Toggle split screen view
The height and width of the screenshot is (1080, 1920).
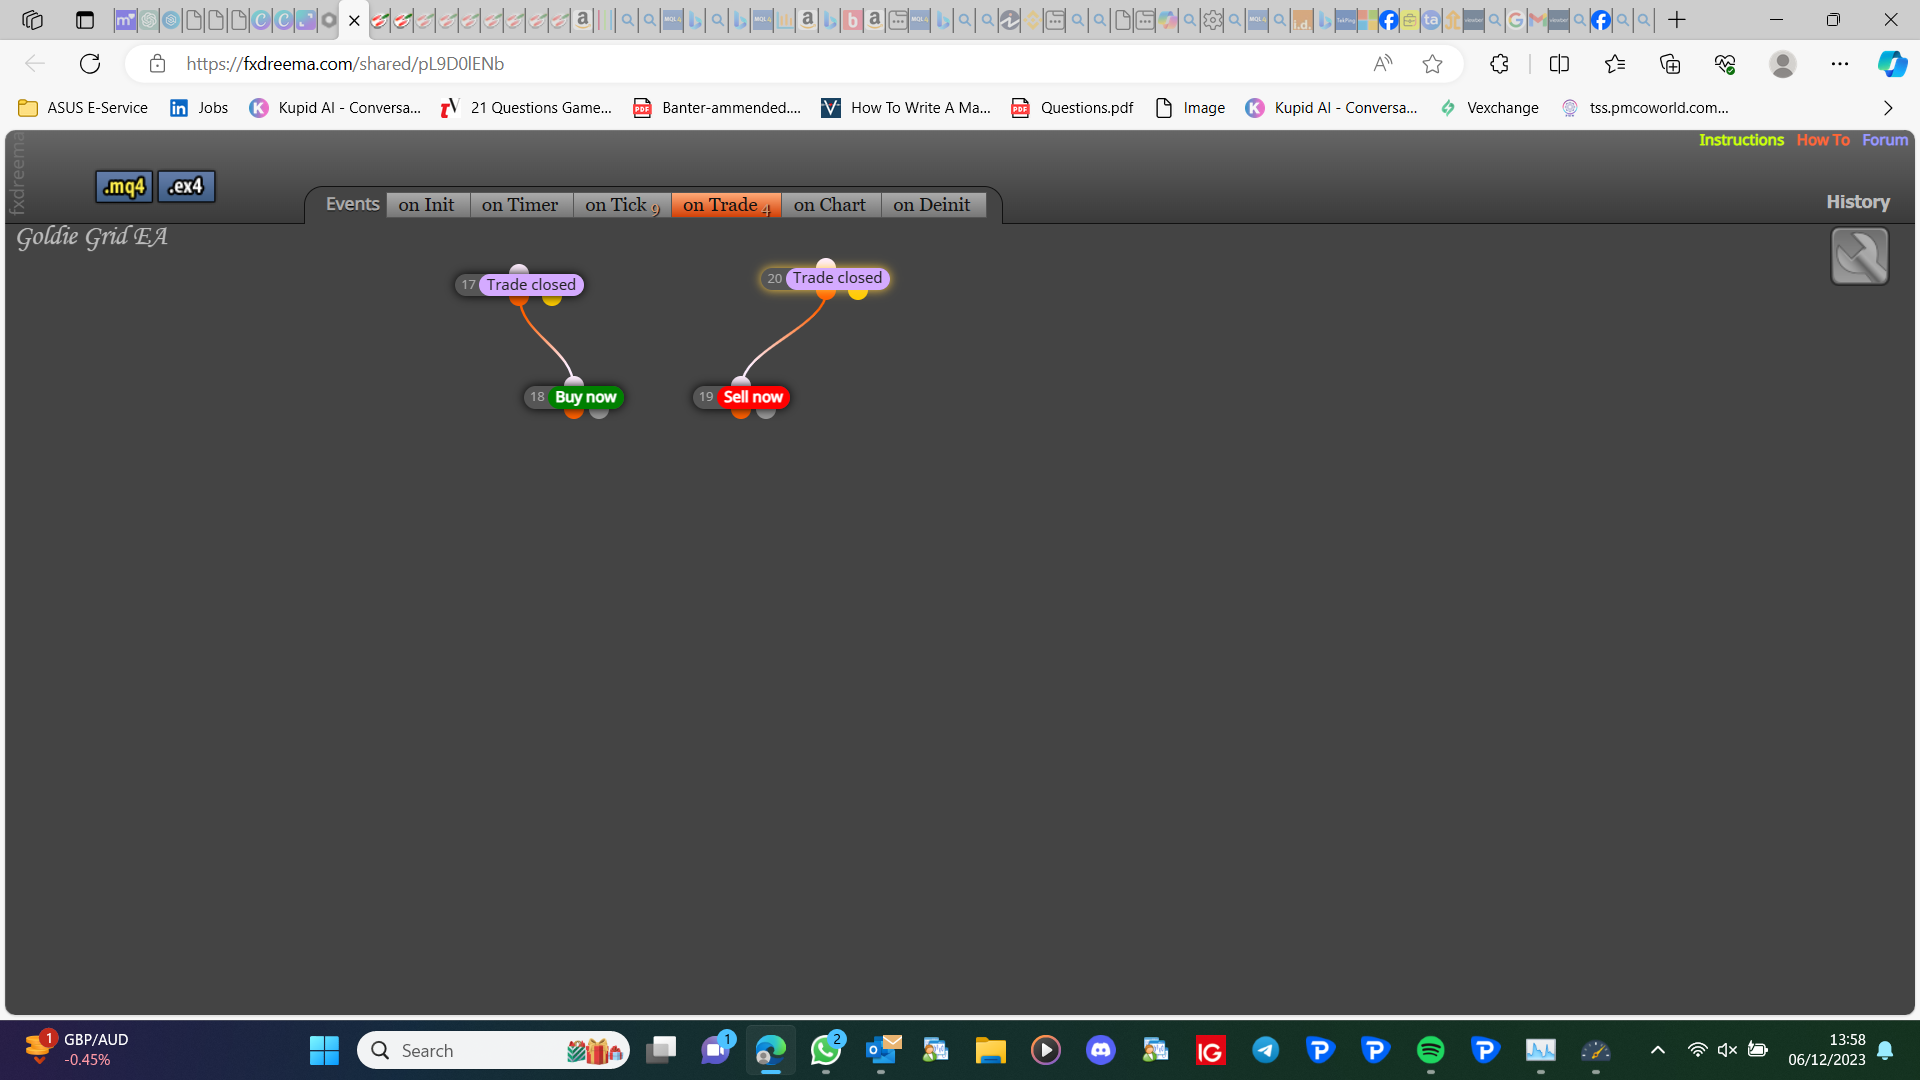click(x=1559, y=64)
